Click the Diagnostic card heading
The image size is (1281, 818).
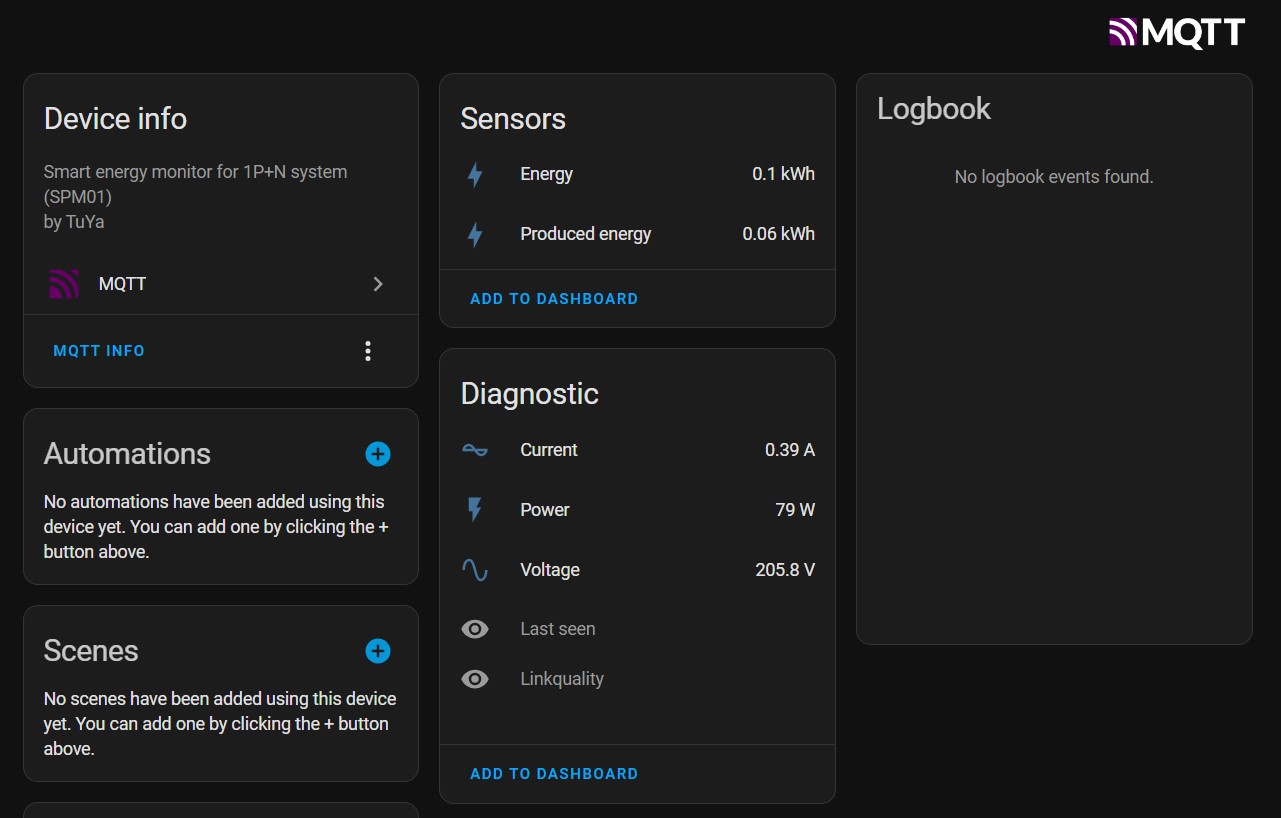(529, 393)
